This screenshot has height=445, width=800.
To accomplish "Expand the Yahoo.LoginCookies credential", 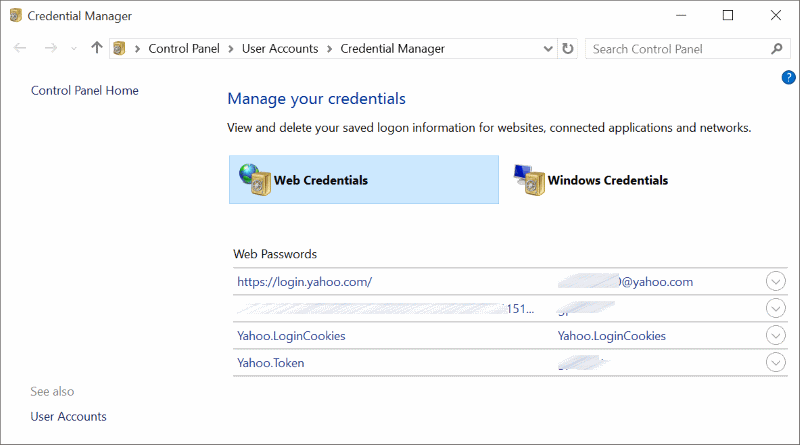I will 776,335.
